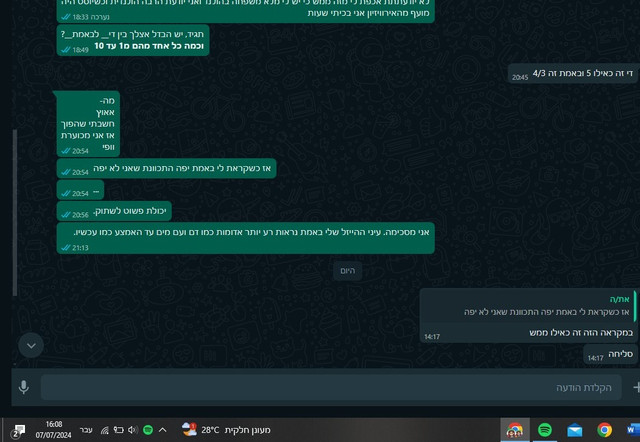The height and width of the screenshot is (442, 640).
Task: Select the message 'סליחה'
Action: click(610, 354)
